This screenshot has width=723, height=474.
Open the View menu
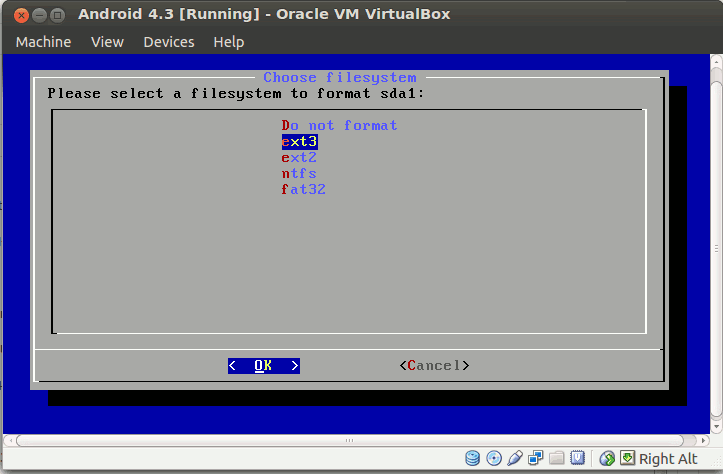[x=107, y=42]
